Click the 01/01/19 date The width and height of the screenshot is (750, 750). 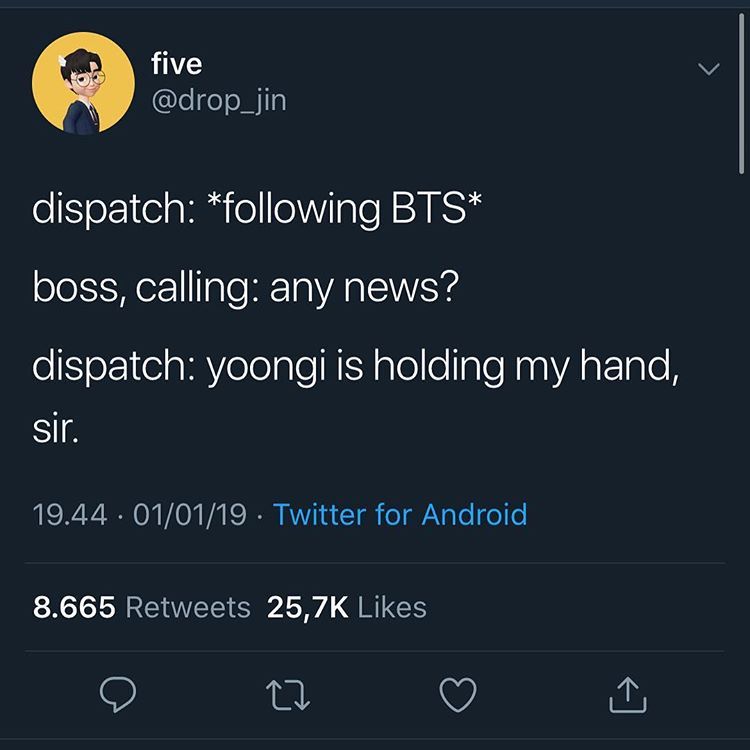tap(190, 515)
